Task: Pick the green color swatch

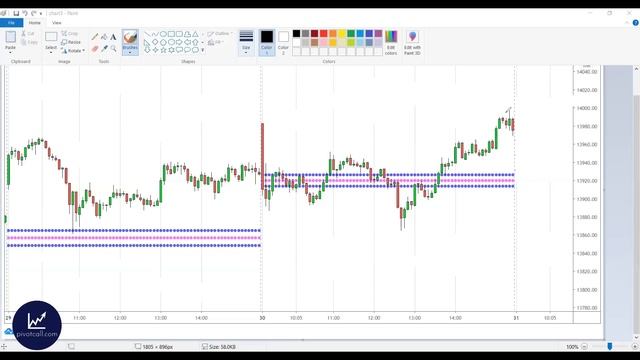Action: pos(351,33)
